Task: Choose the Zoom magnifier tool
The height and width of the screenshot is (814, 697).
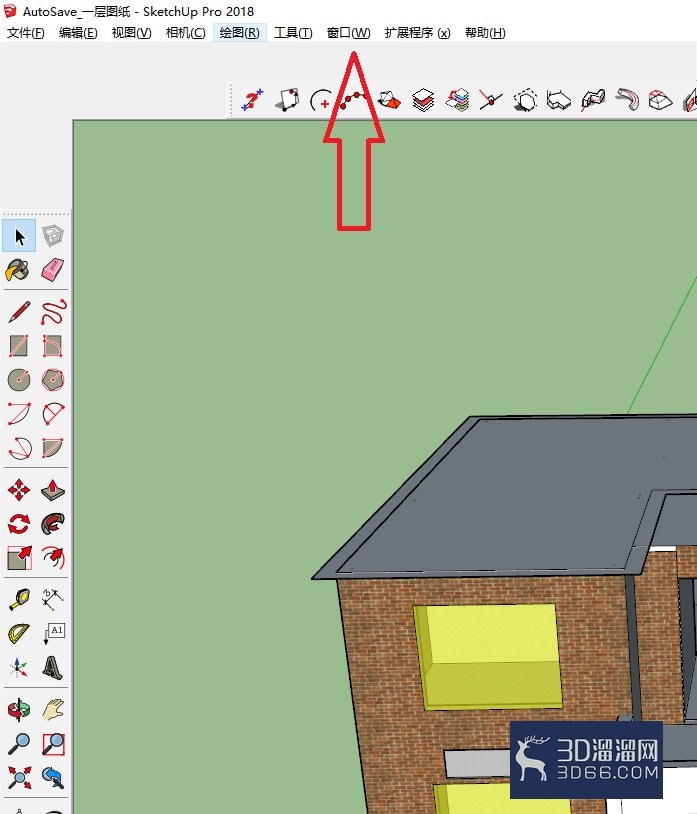Action: tap(19, 744)
